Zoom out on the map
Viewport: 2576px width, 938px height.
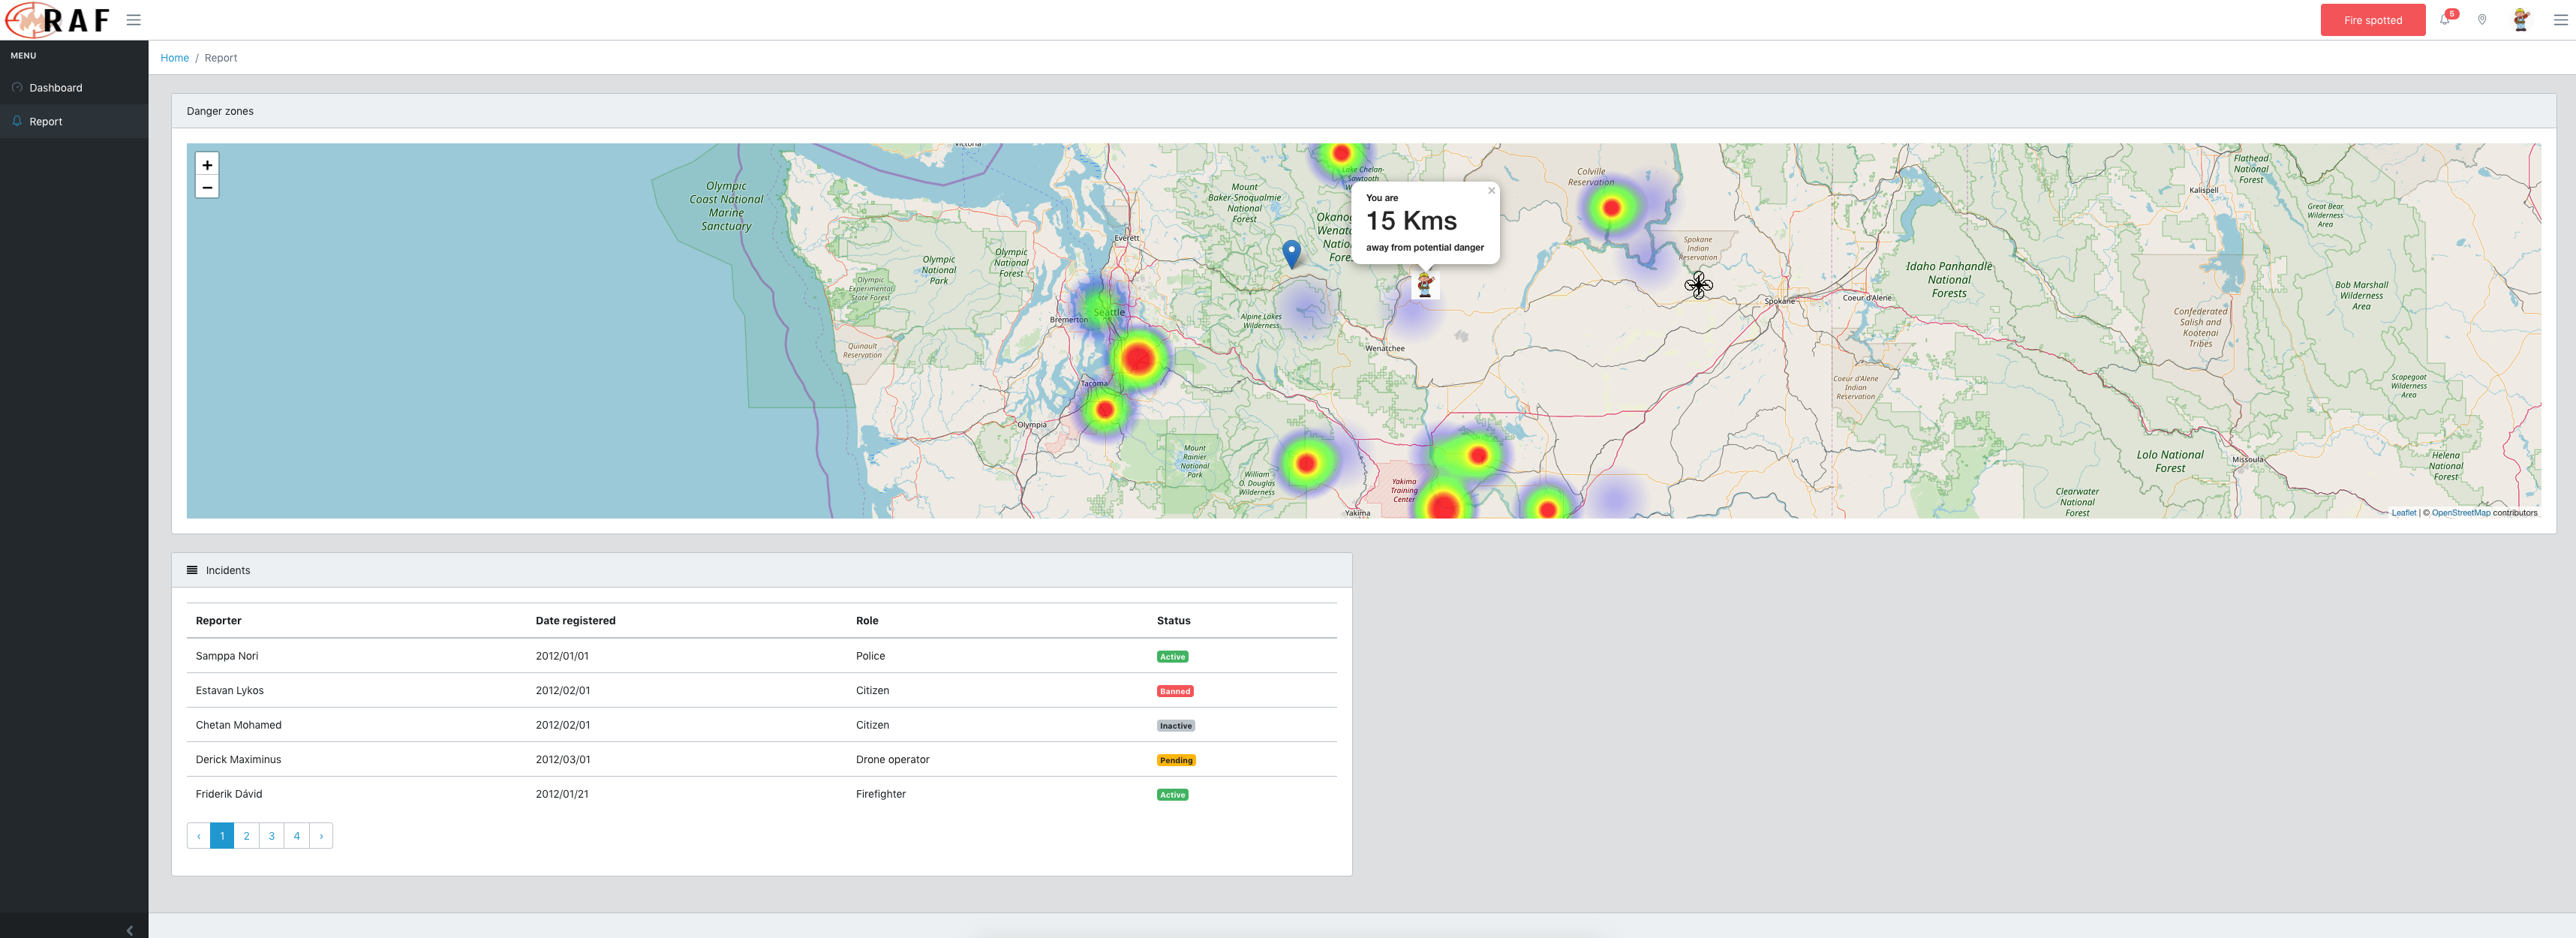click(x=207, y=187)
